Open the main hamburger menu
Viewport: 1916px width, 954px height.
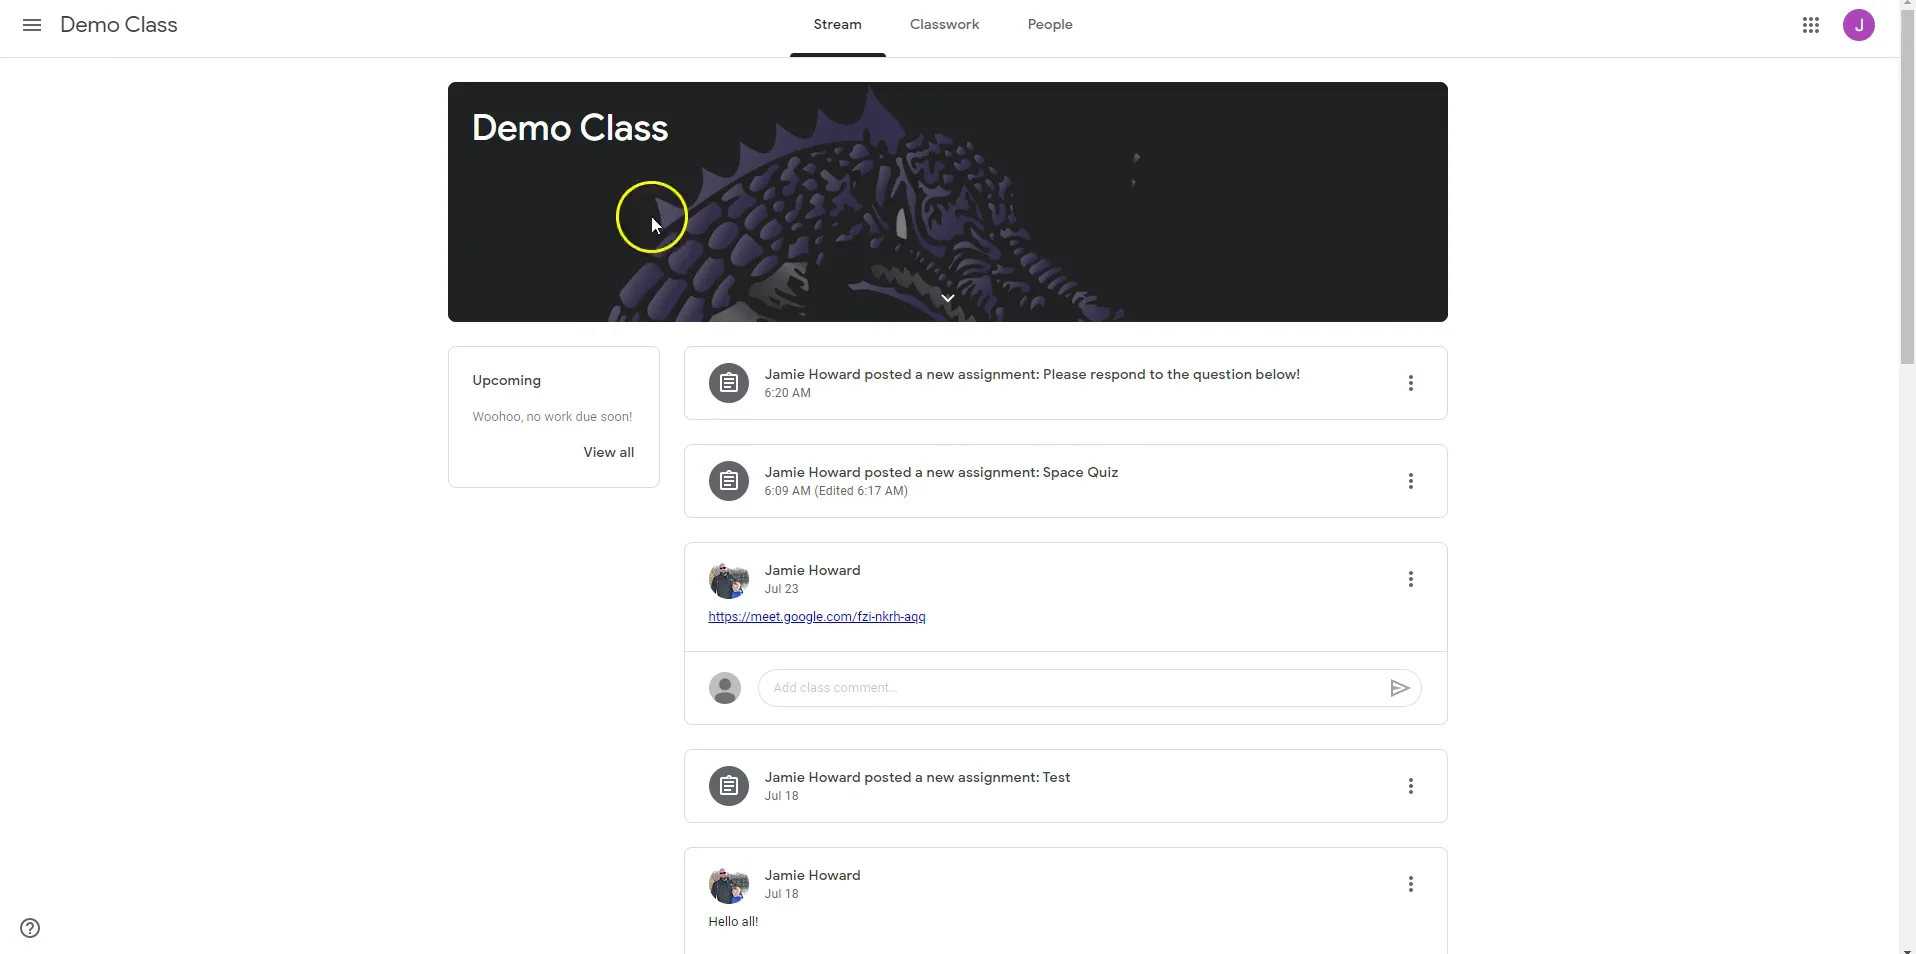tap(32, 25)
